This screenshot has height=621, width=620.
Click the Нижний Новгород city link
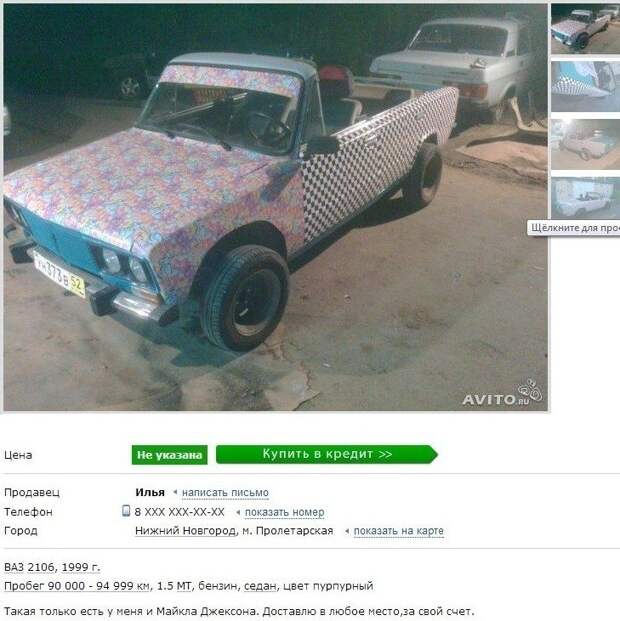pyautogui.click(x=185, y=531)
